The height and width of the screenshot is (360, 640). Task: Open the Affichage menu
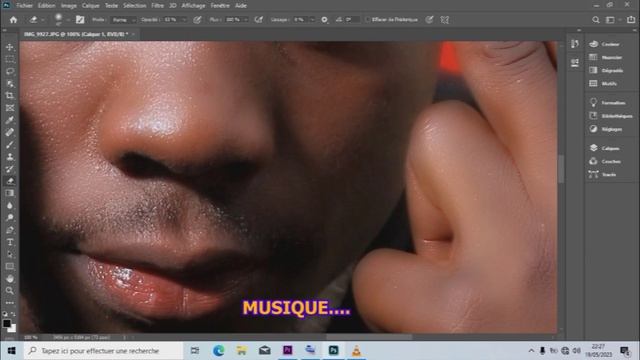point(193,6)
